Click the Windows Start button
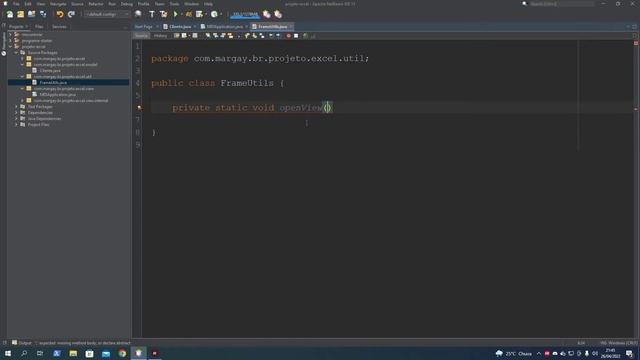This screenshot has height=360, width=640. pos(8,353)
